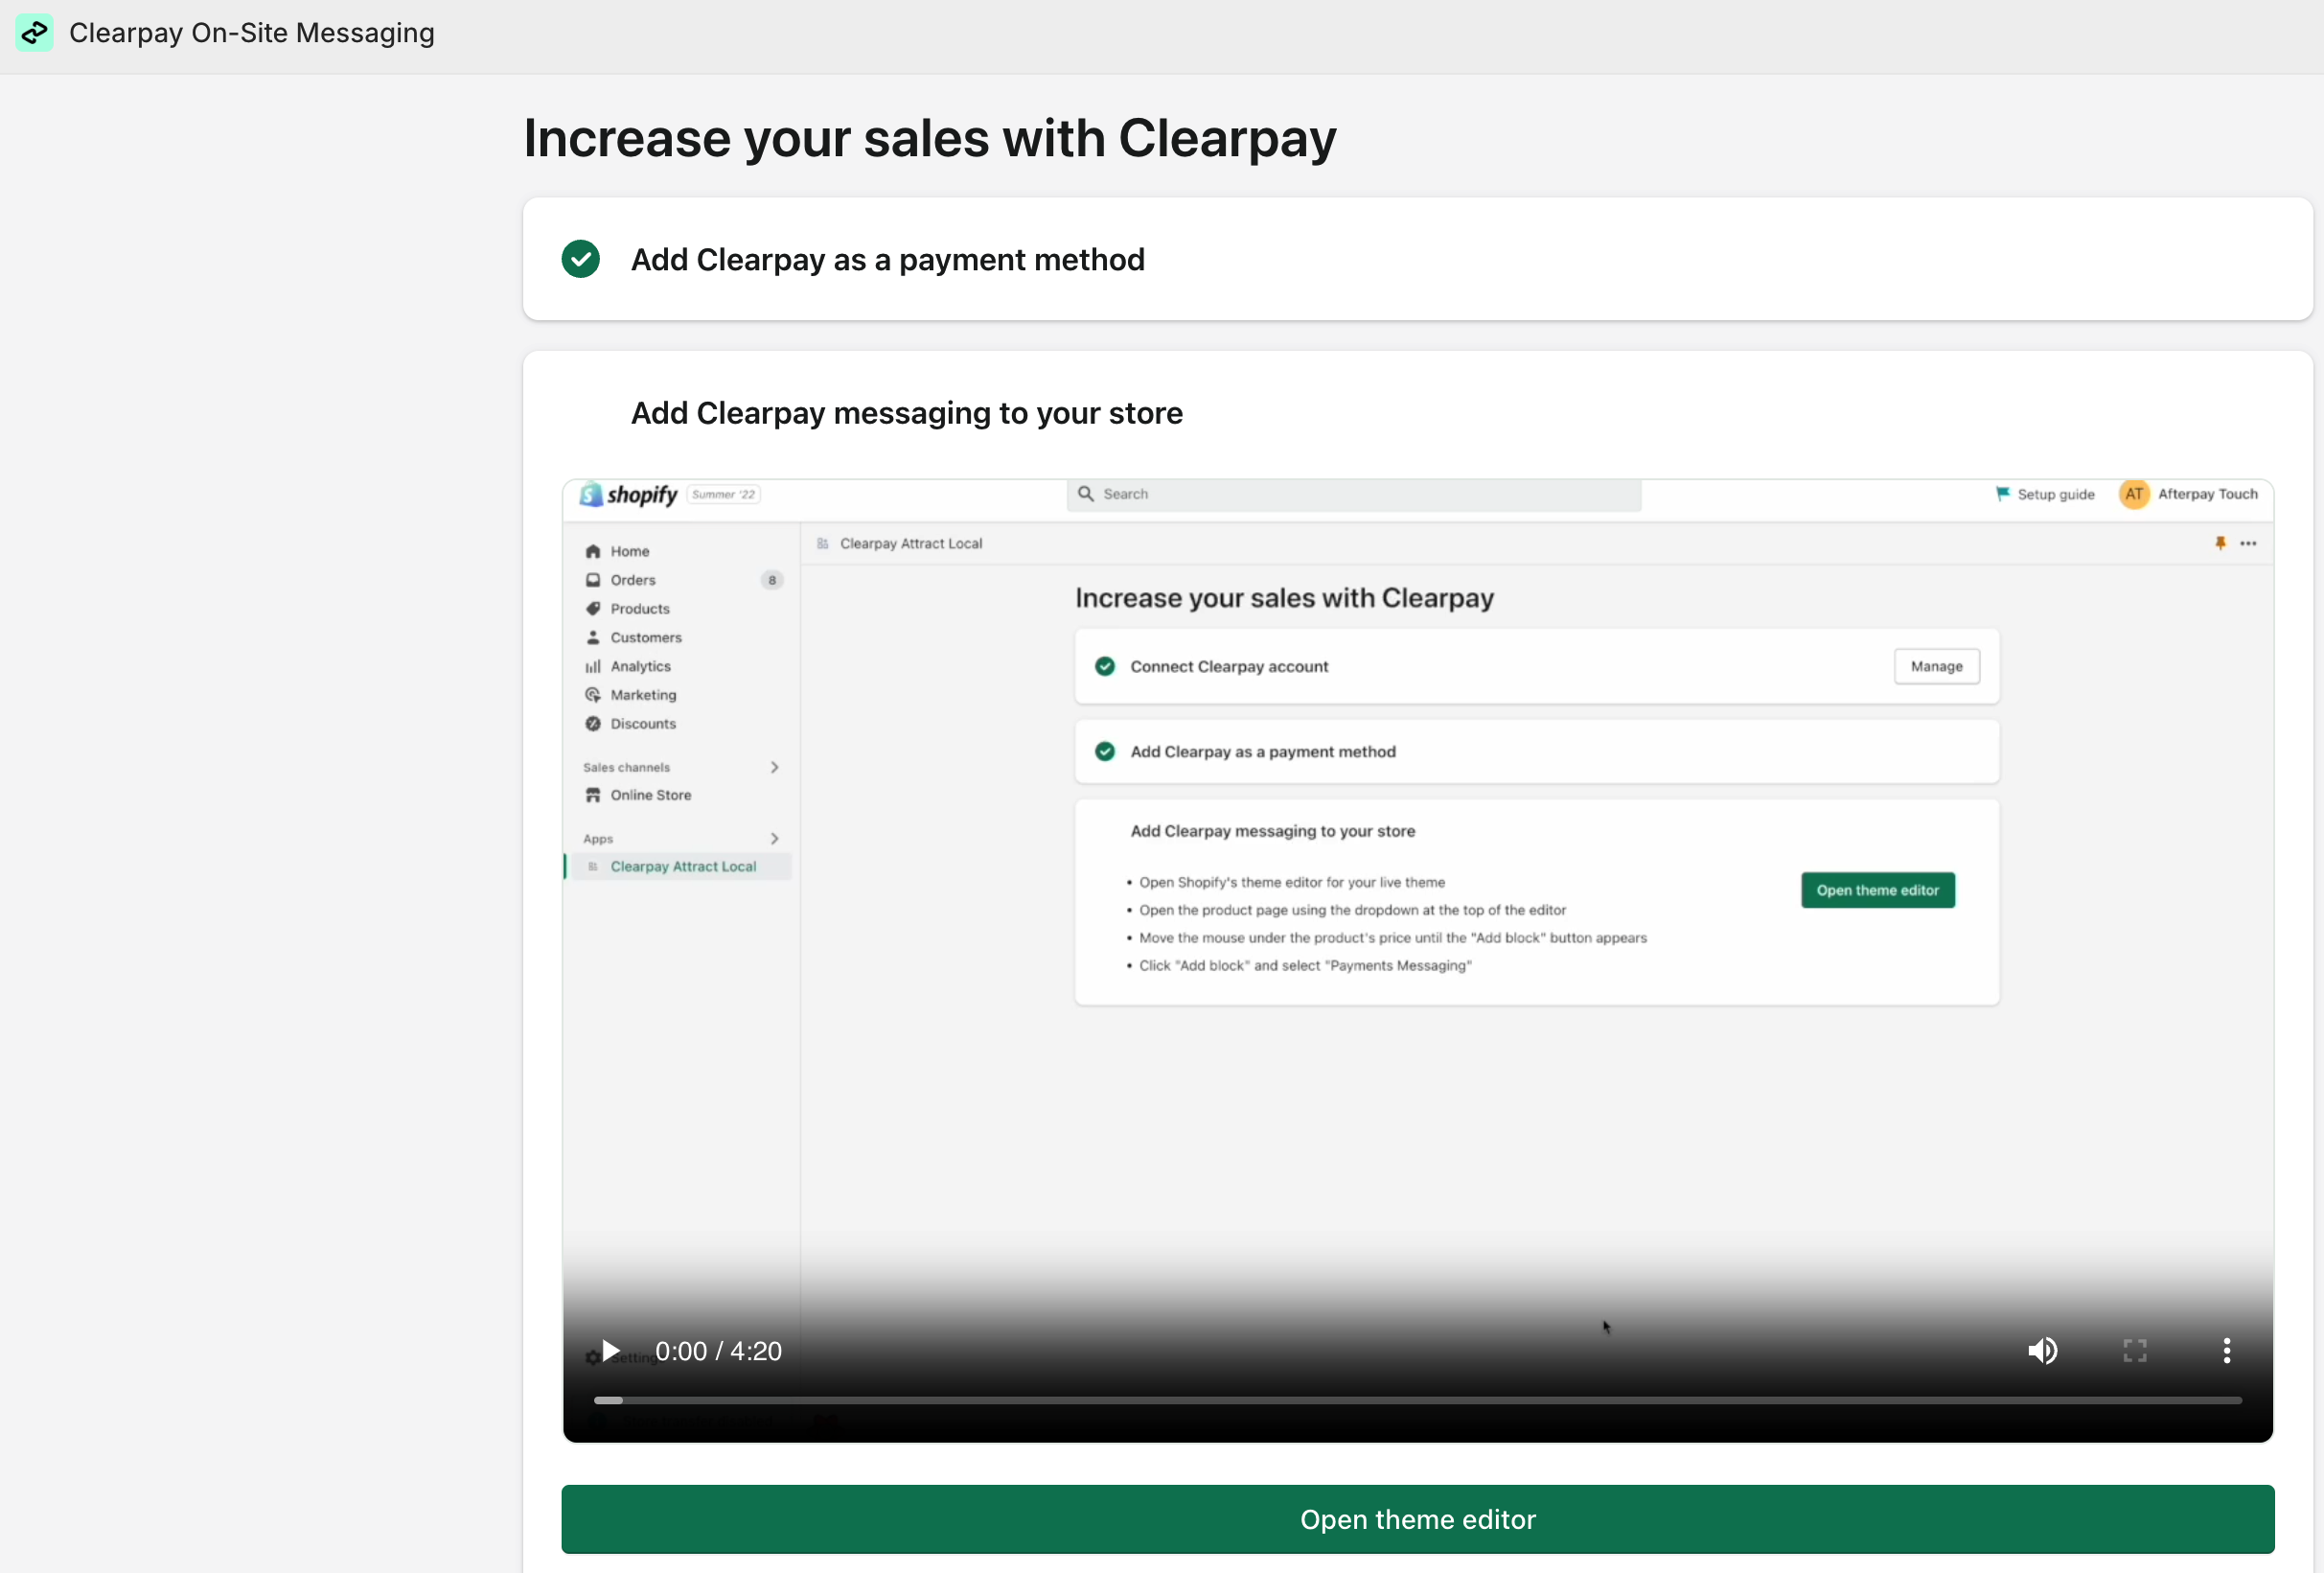The image size is (2324, 1573).
Task: Open video more options three-dot menu
Action: coord(2226,1351)
